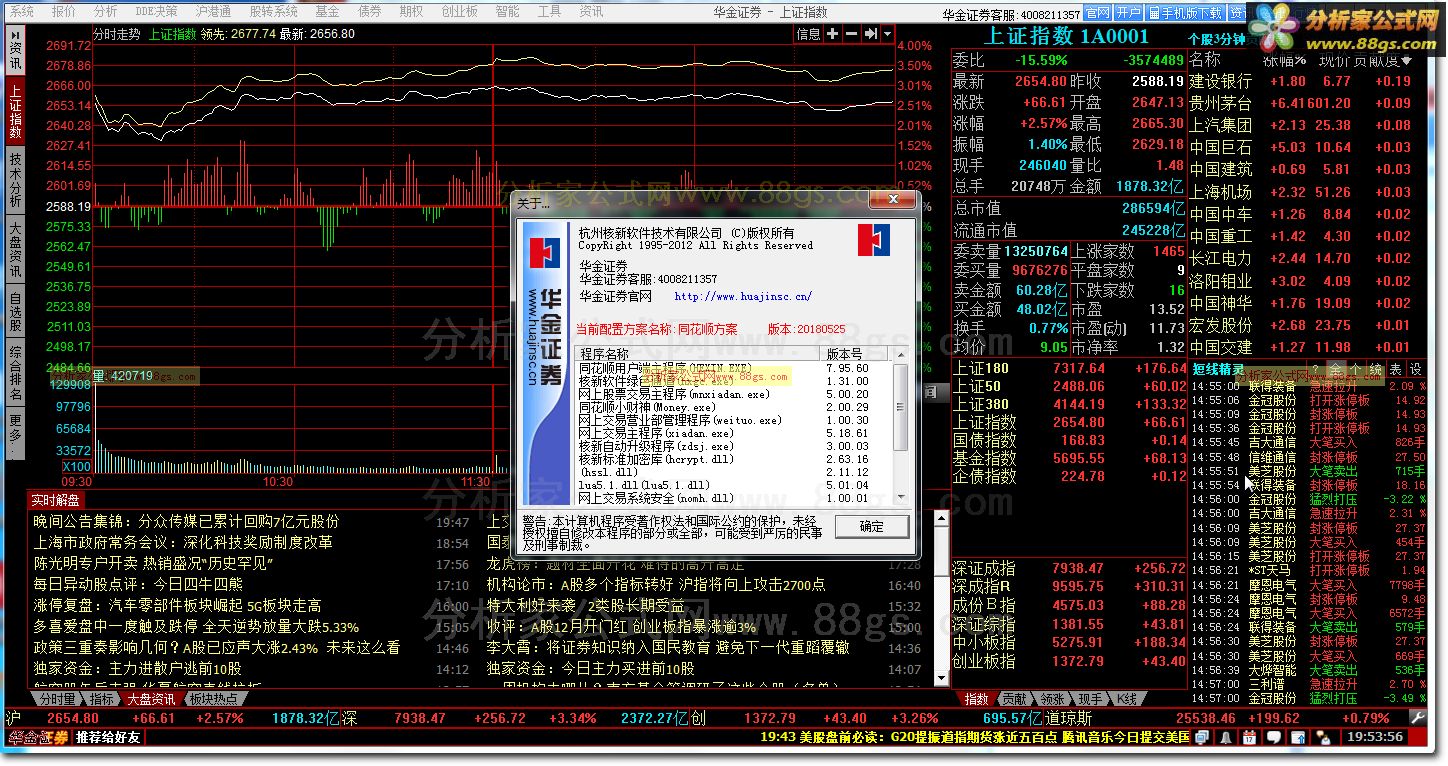Switch to the 贡献 tab
This screenshot has width=1448, height=766.
1014,698
